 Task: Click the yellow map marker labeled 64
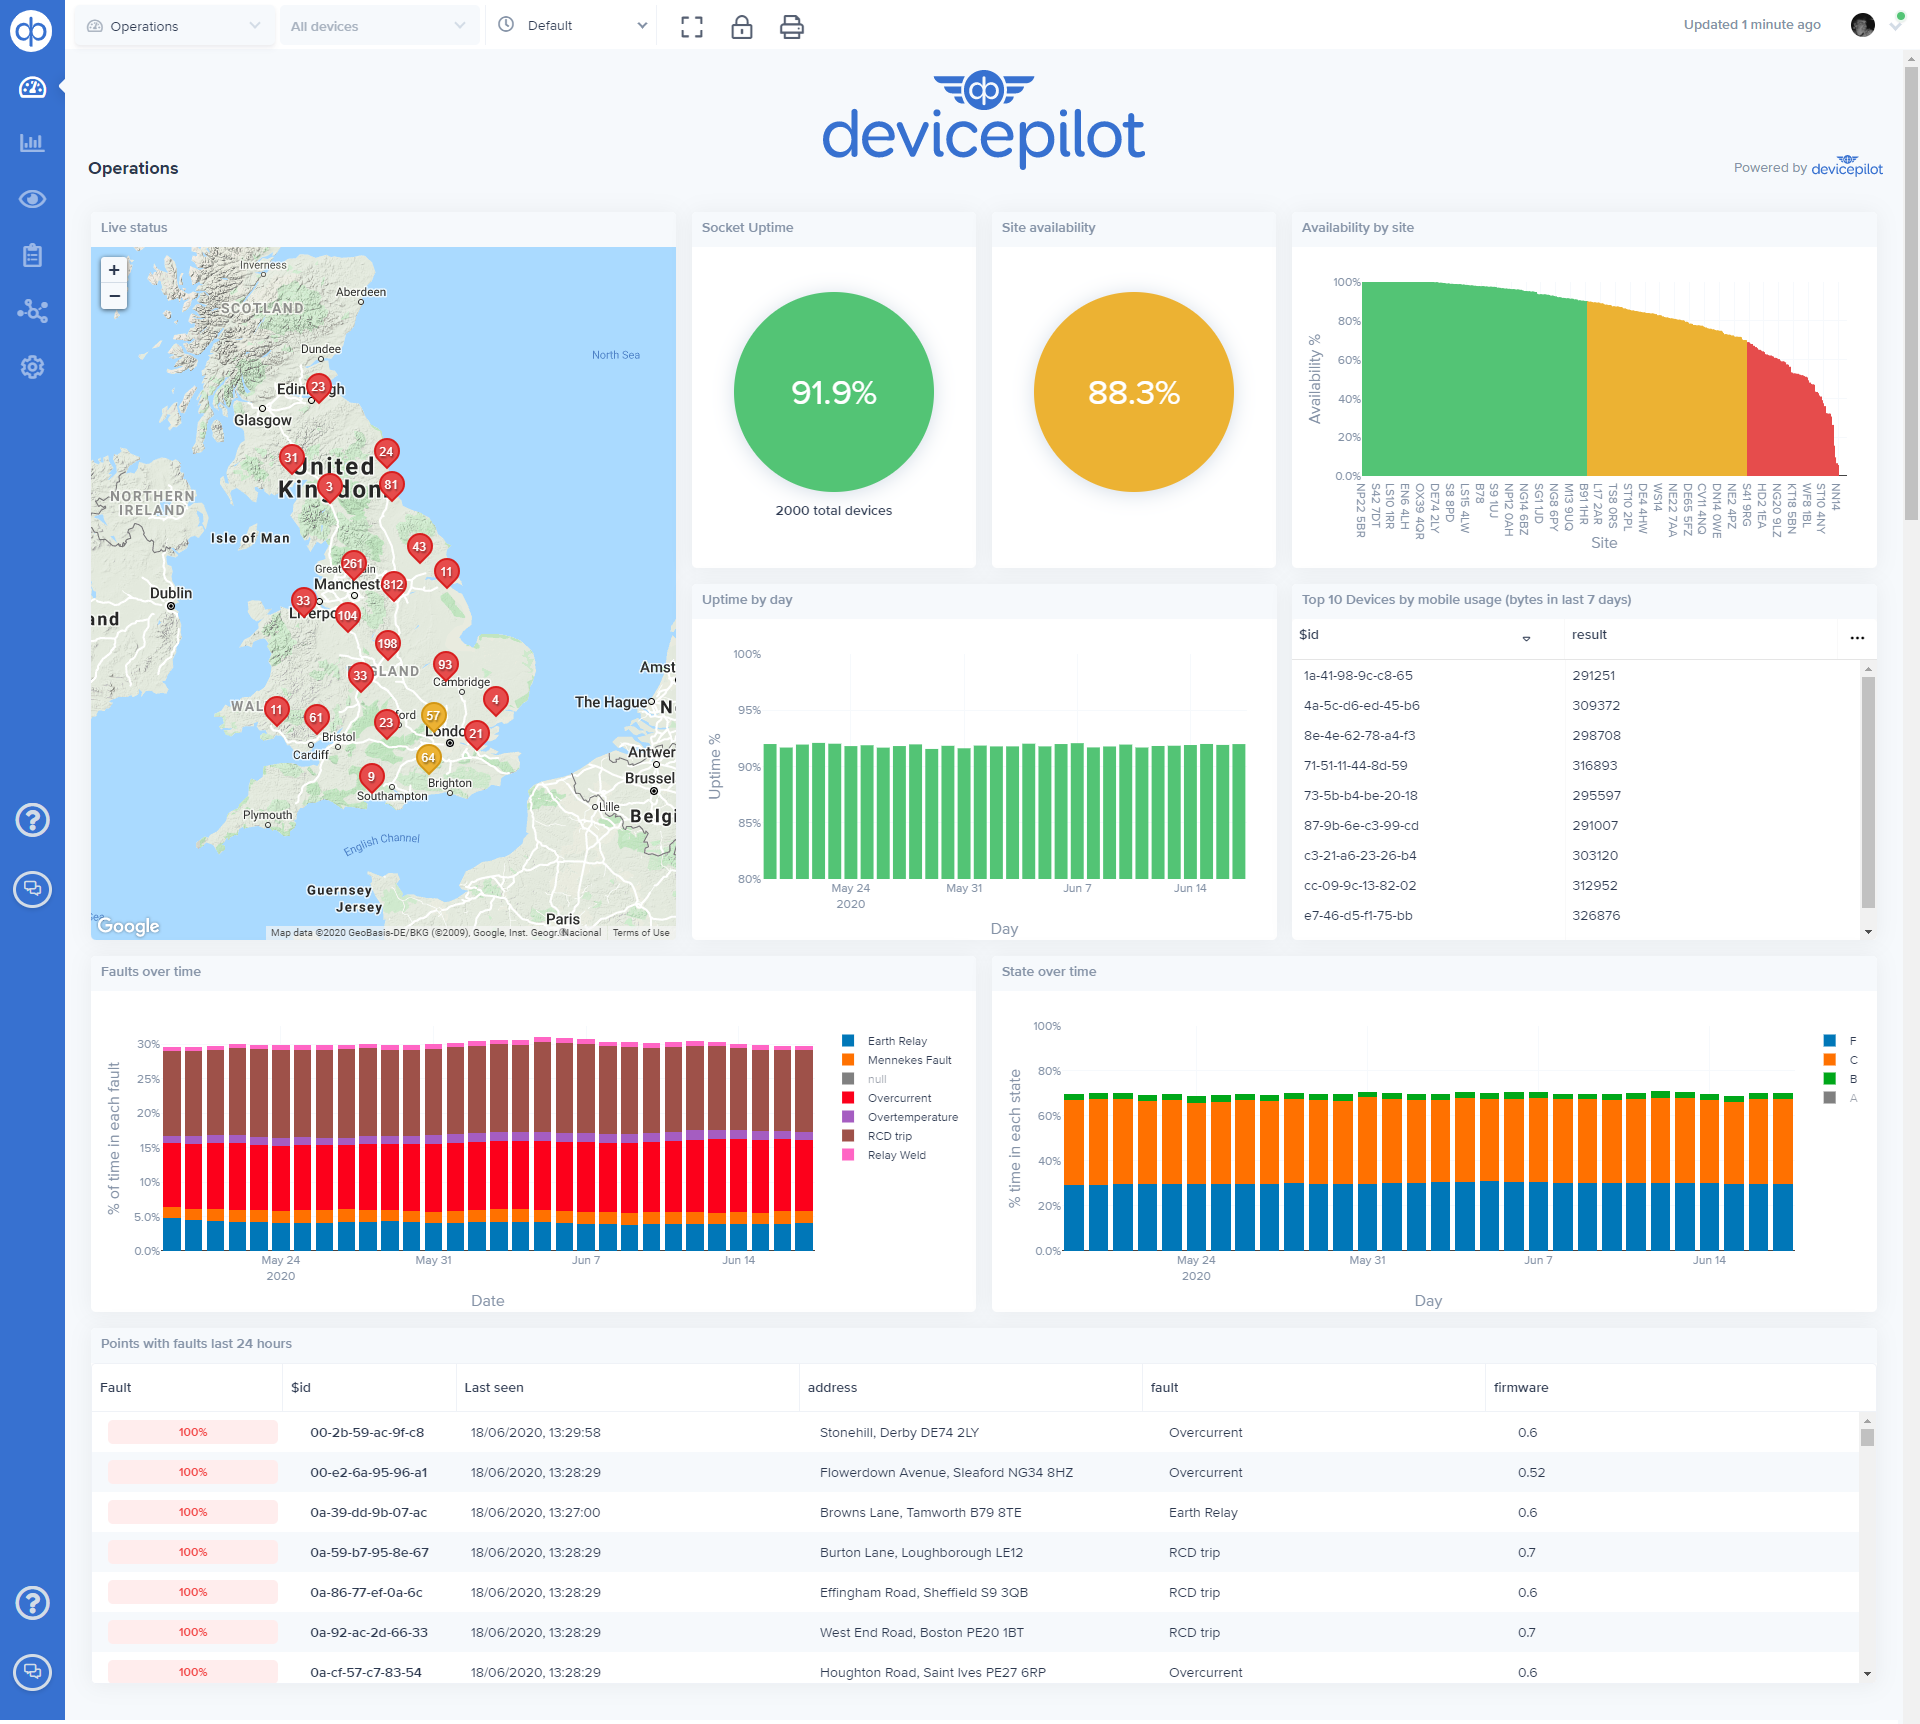[x=428, y=759]
